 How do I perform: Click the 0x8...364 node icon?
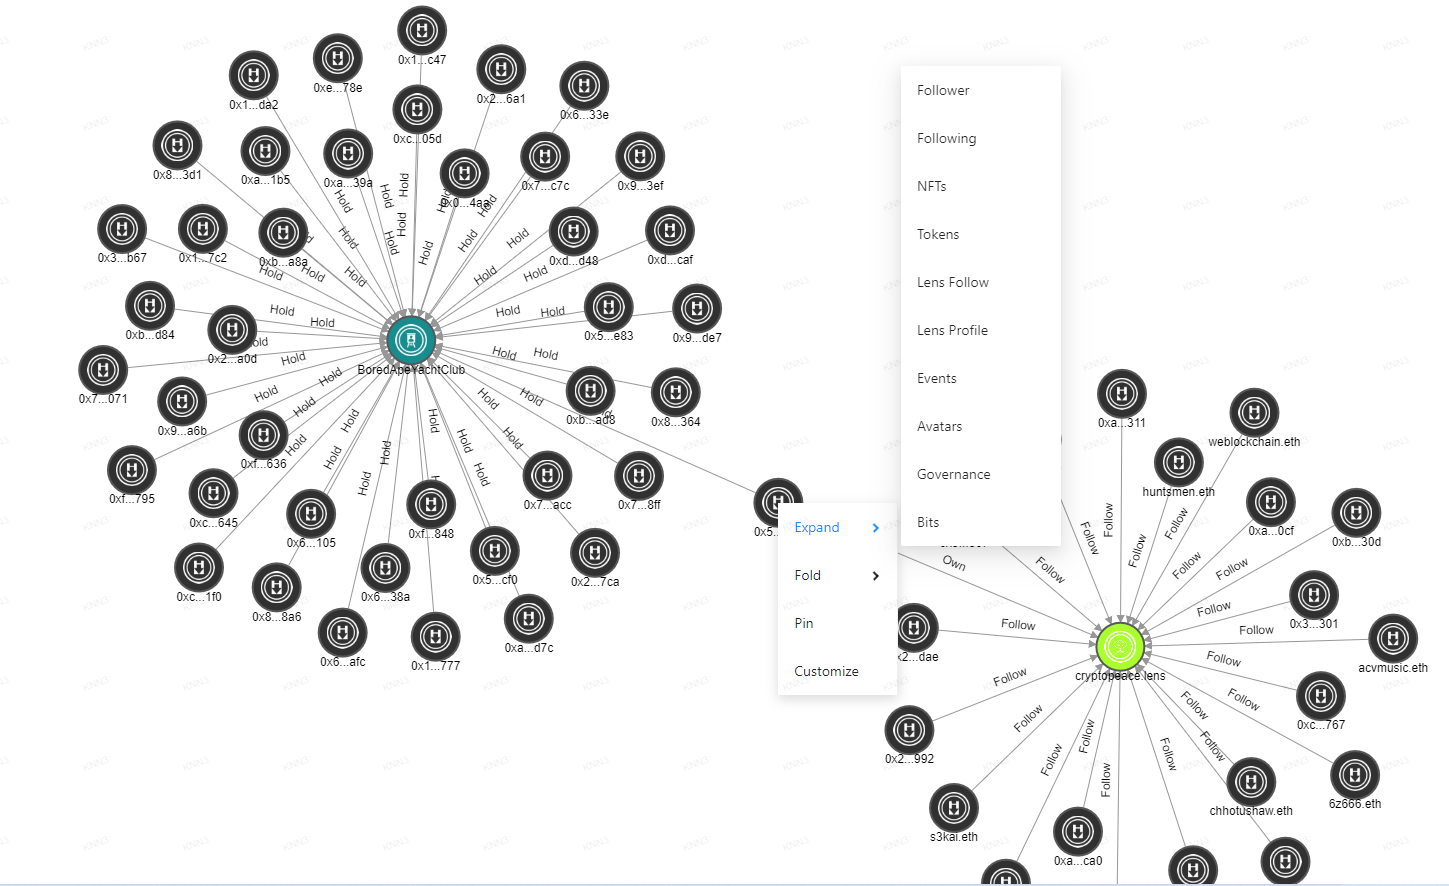[x=675, y=393]
